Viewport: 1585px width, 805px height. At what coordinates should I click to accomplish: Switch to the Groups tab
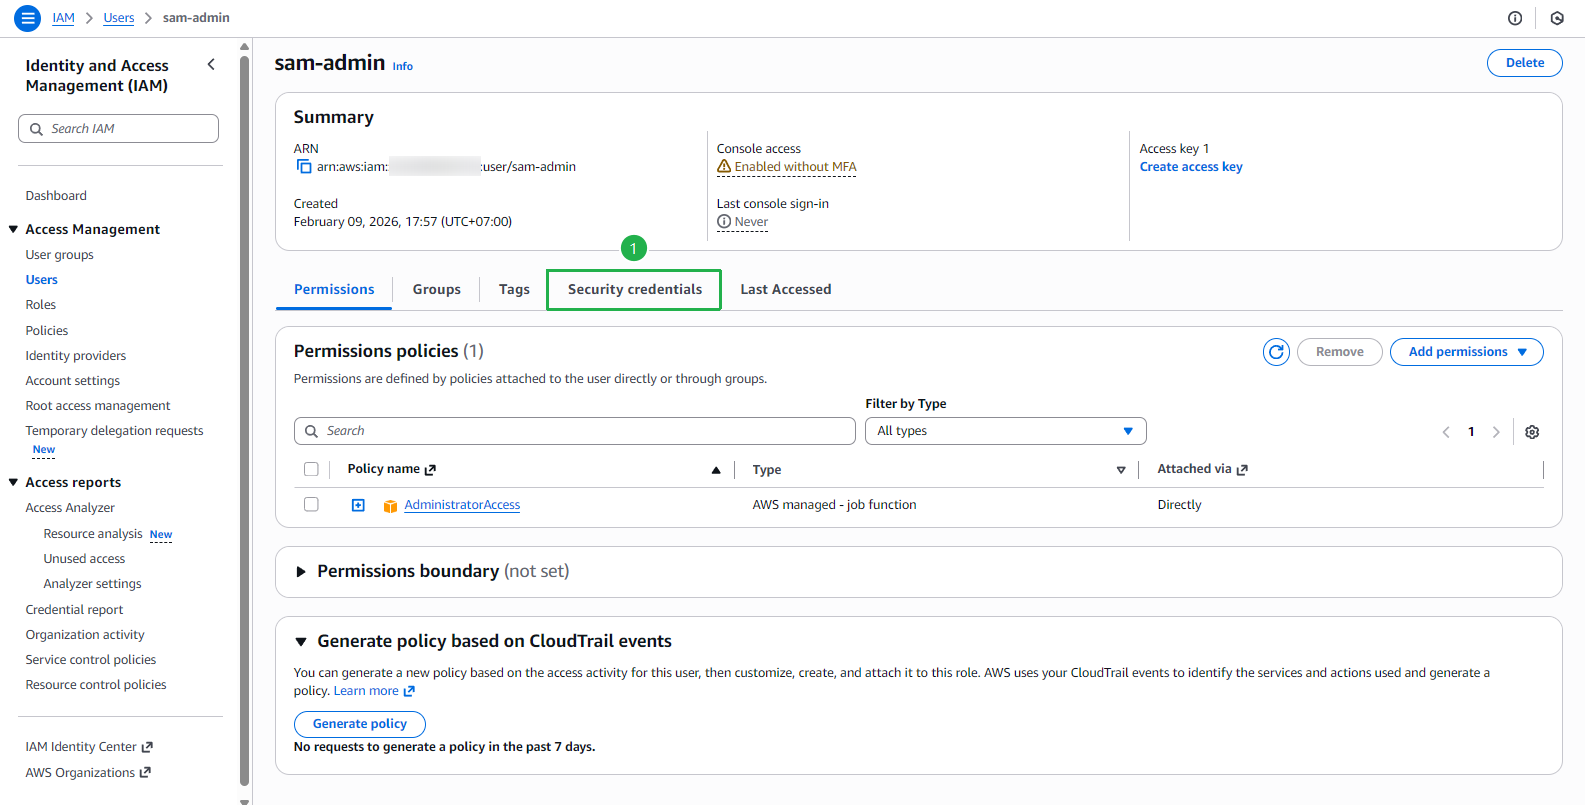(x=437, y=289)
